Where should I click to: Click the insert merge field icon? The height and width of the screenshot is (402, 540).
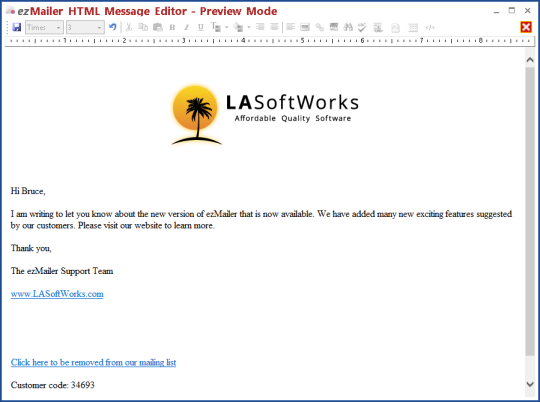(x=378, y=28)
